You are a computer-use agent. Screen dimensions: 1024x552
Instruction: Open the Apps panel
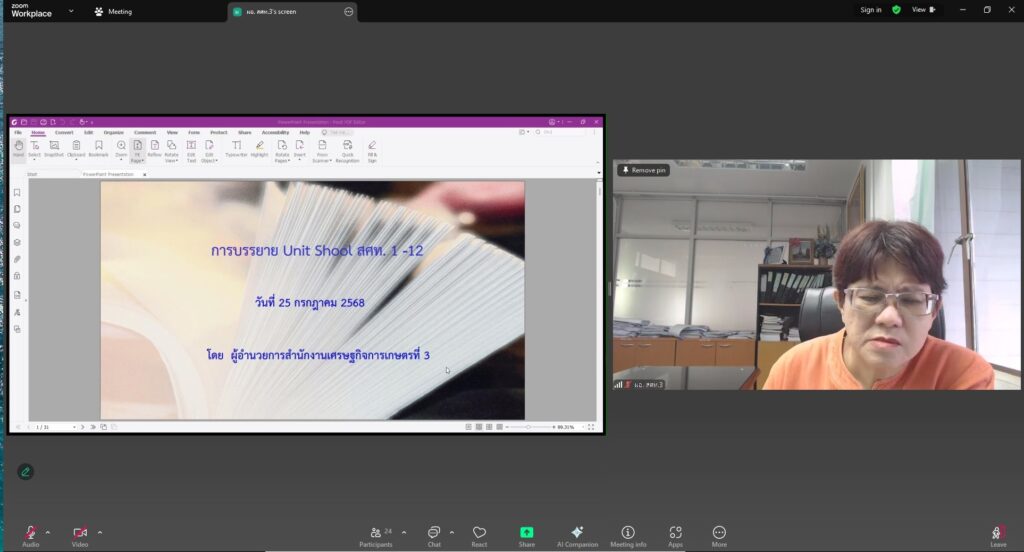pyautogui.click(x=675, y=536)
